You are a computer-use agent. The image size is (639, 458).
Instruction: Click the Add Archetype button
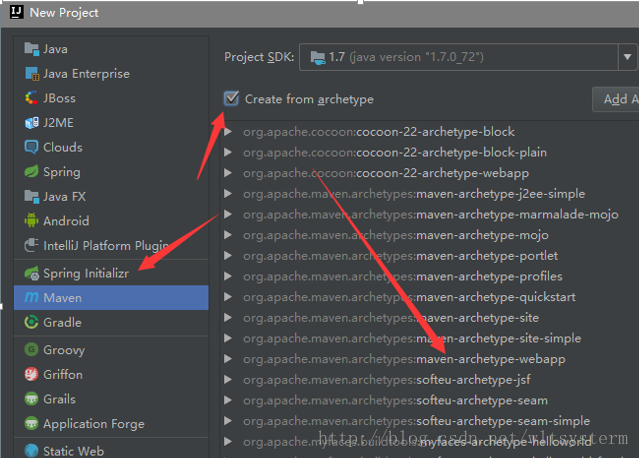(x=615, y=99)
